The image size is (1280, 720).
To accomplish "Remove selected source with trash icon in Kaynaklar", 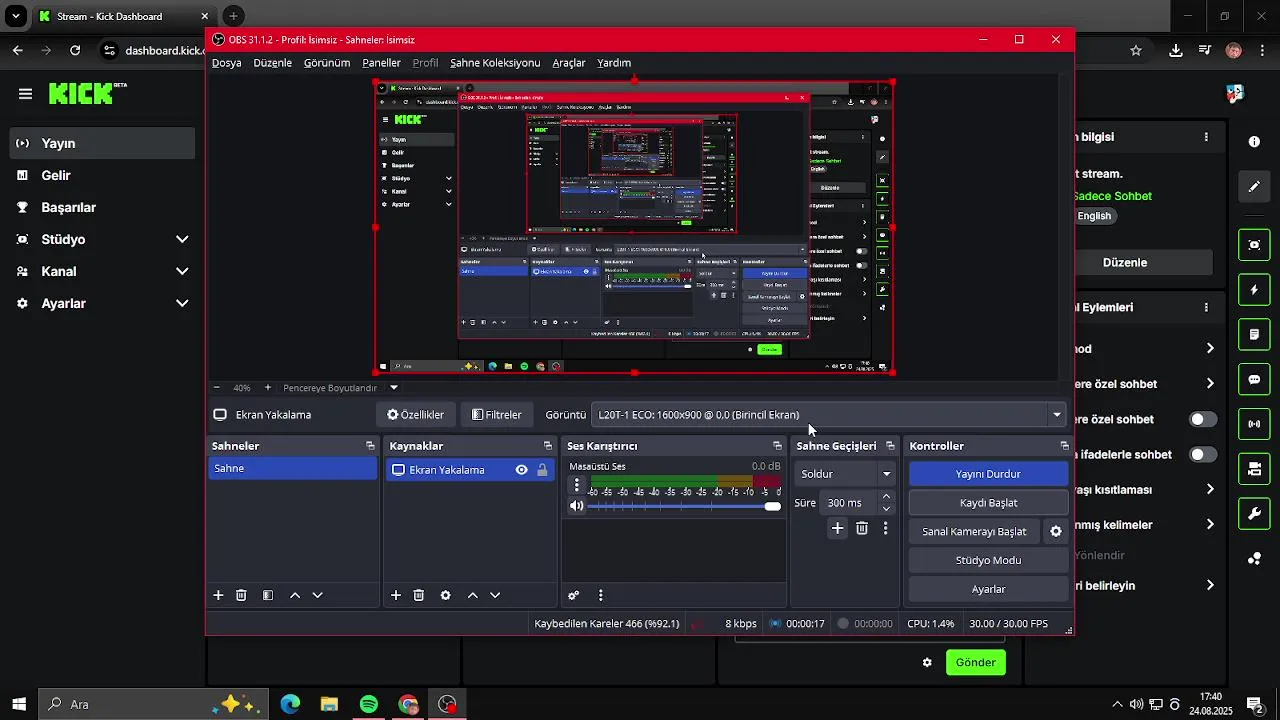I will point(419,595).
